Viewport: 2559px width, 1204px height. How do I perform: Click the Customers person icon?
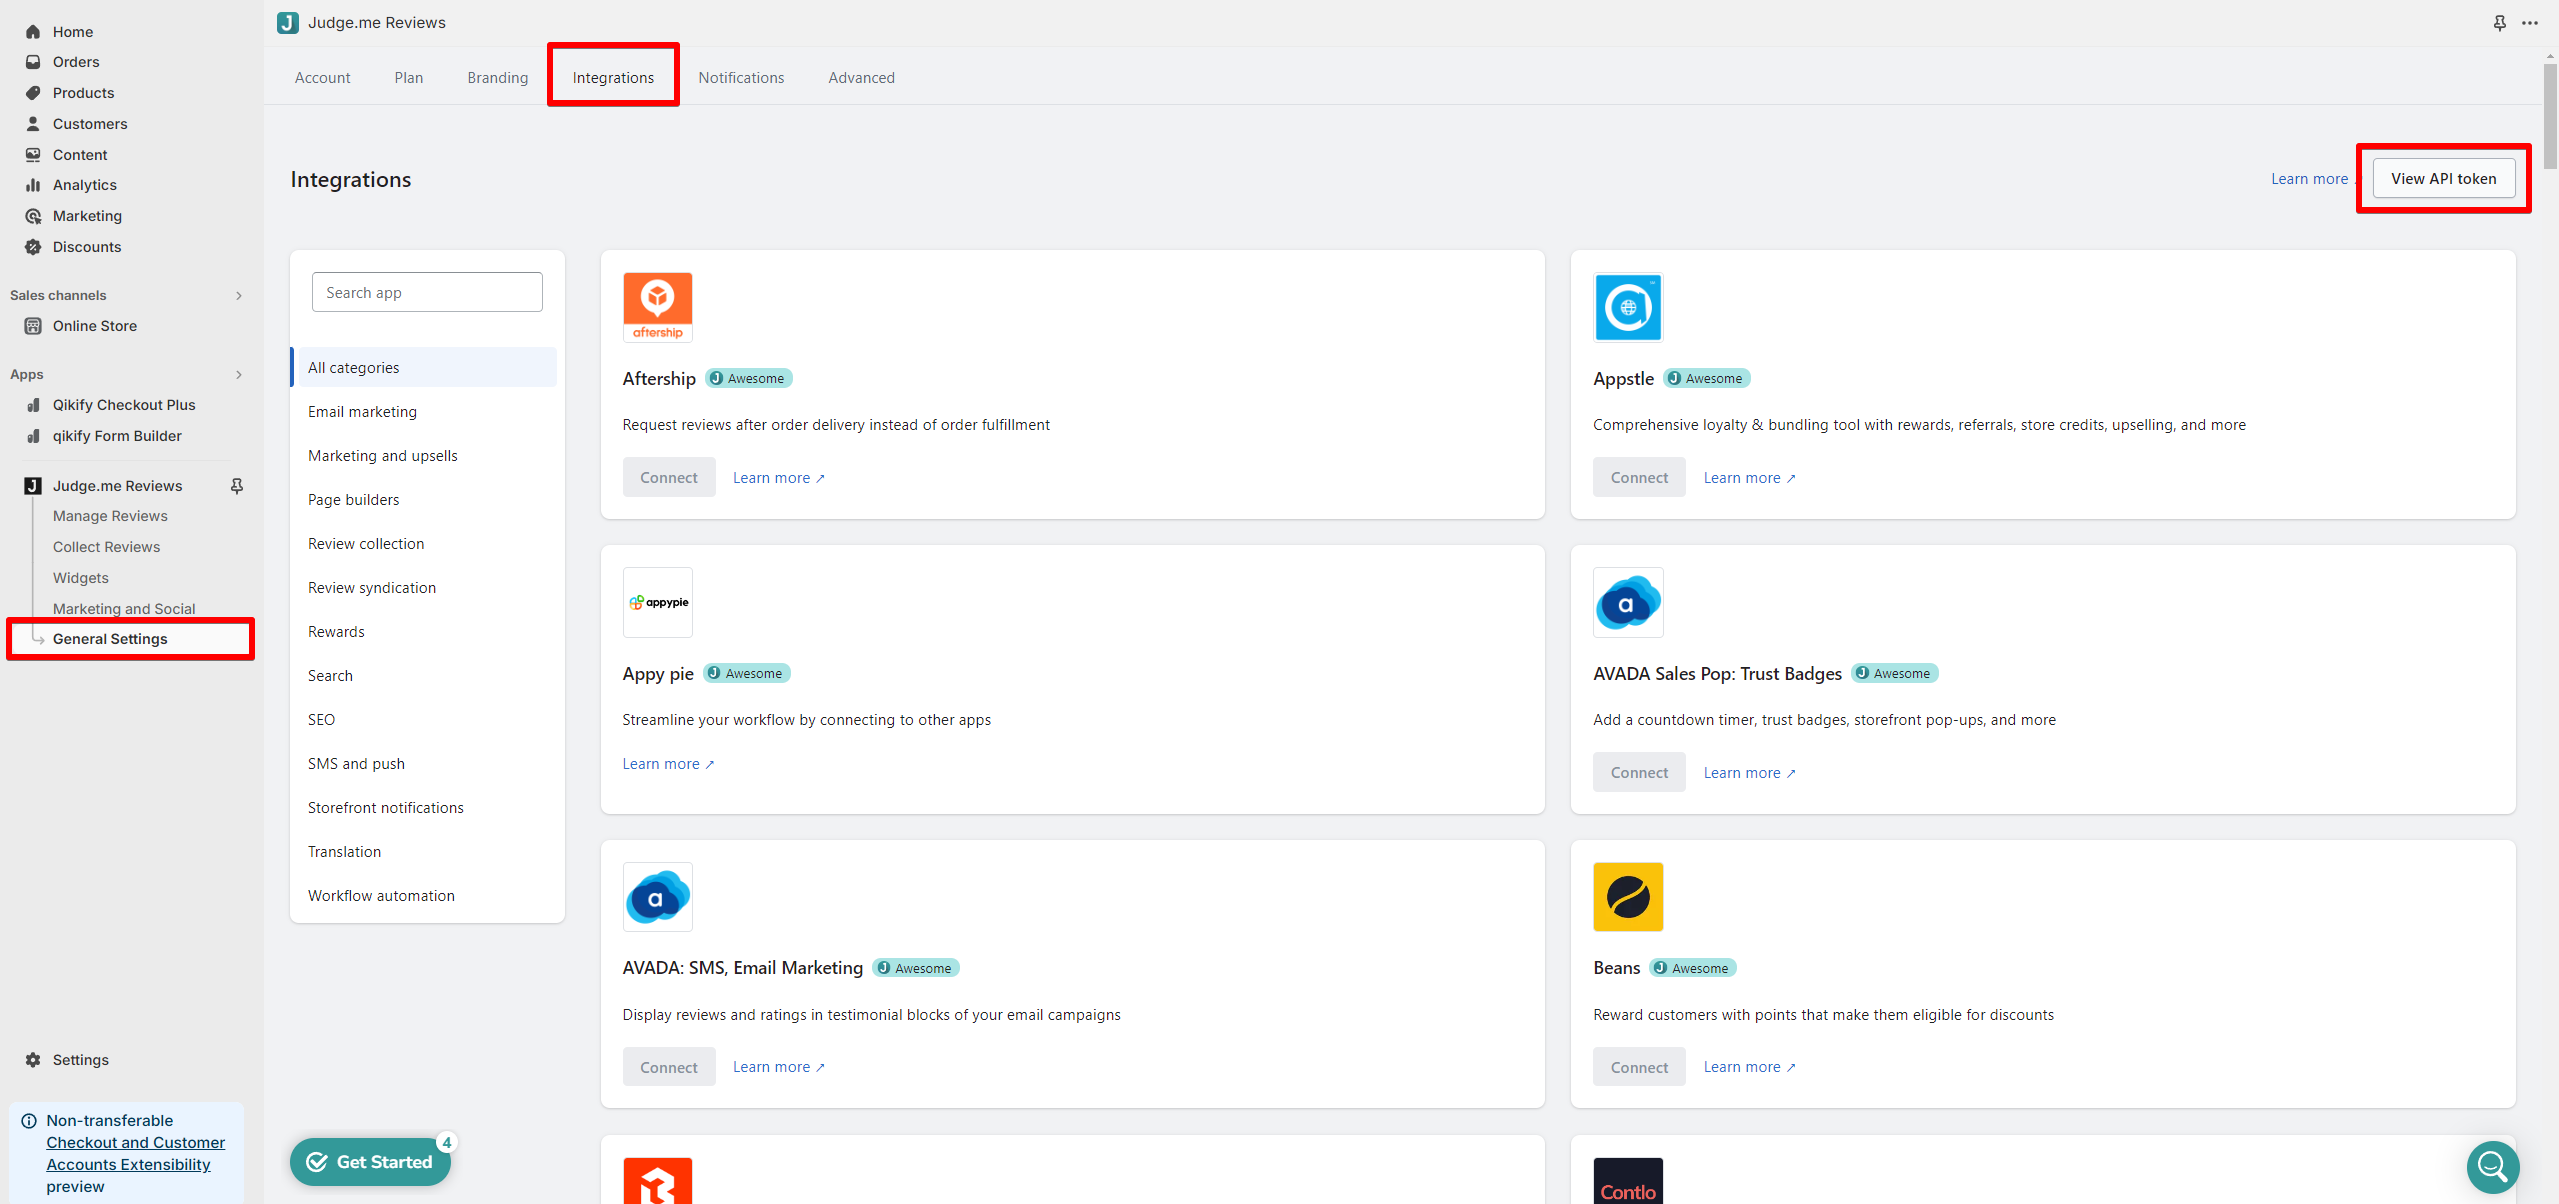33,124
